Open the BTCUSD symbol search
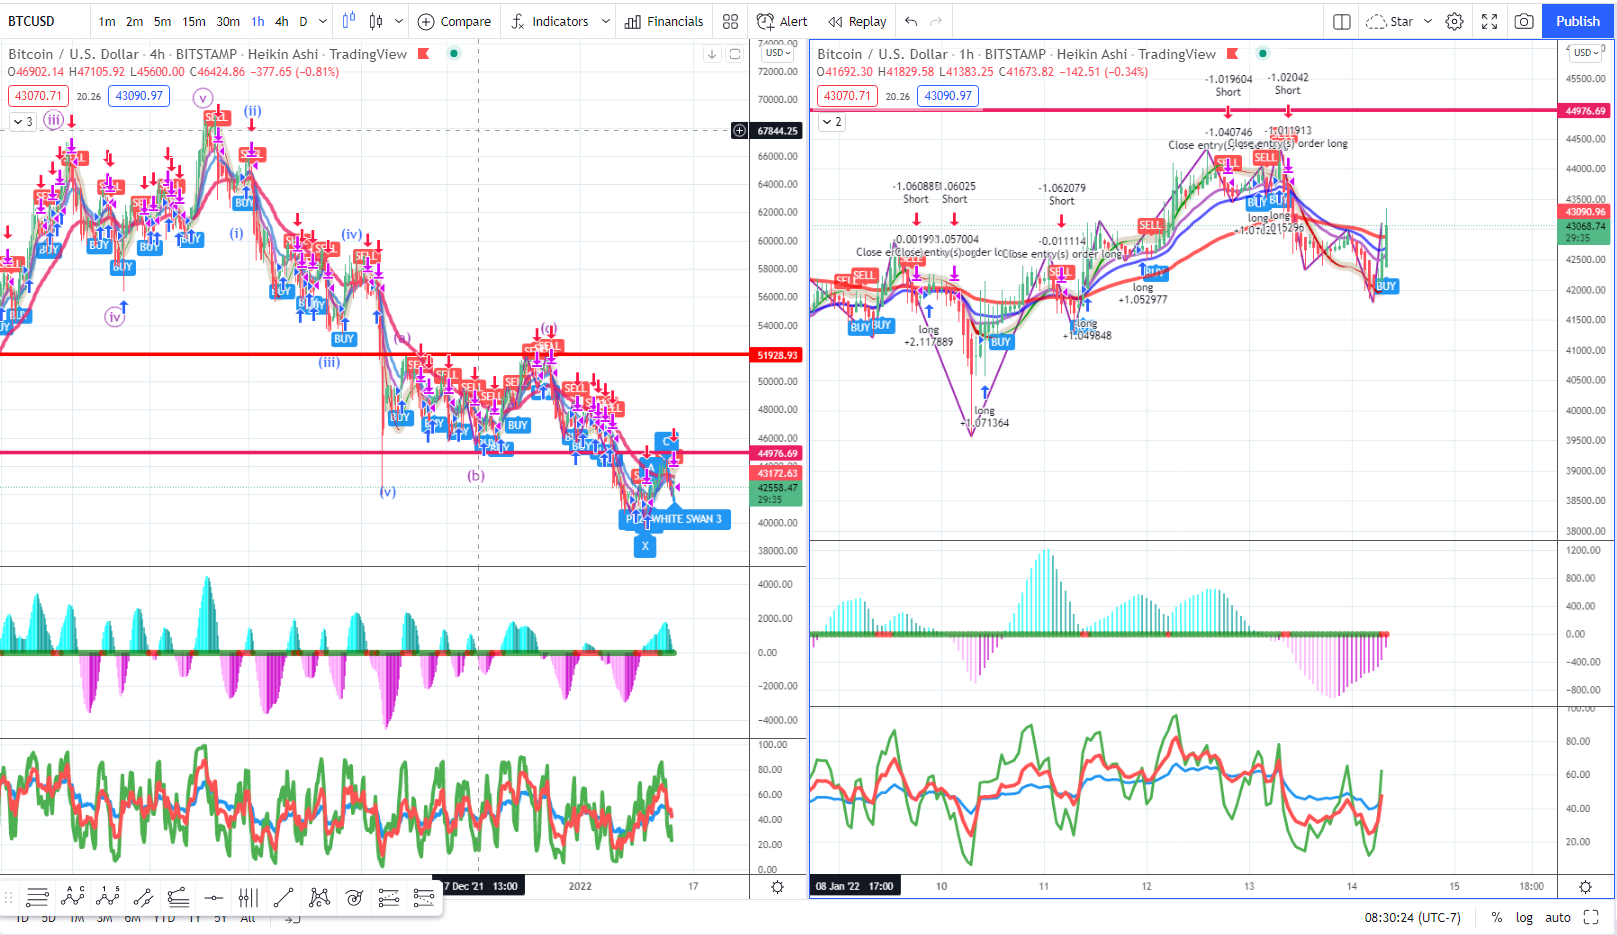This screenshot has height=935, width=1617. coord(31,21)
